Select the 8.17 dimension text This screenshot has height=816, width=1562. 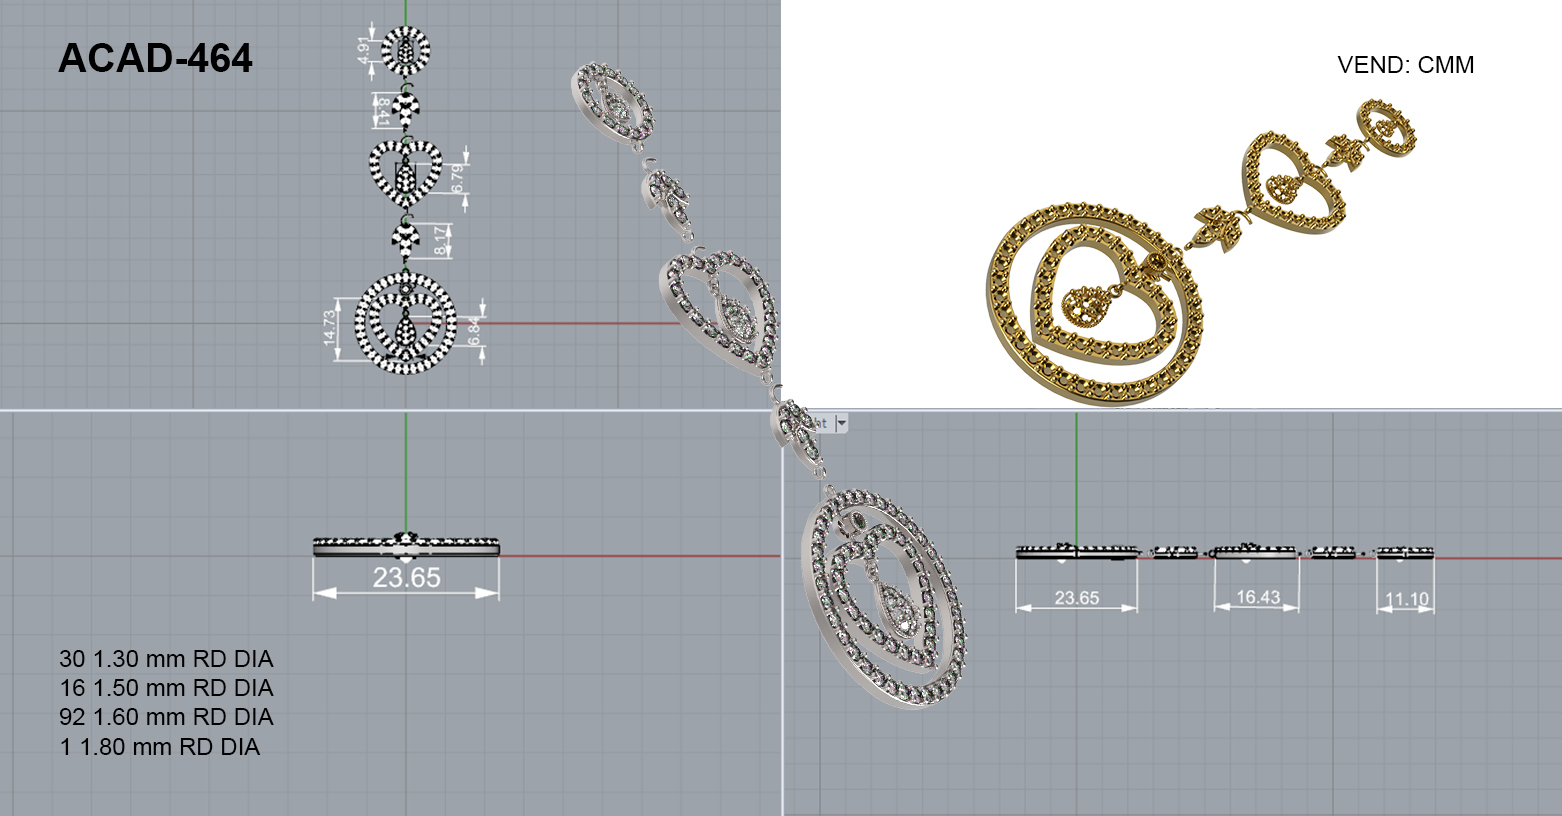click(441, 240)
